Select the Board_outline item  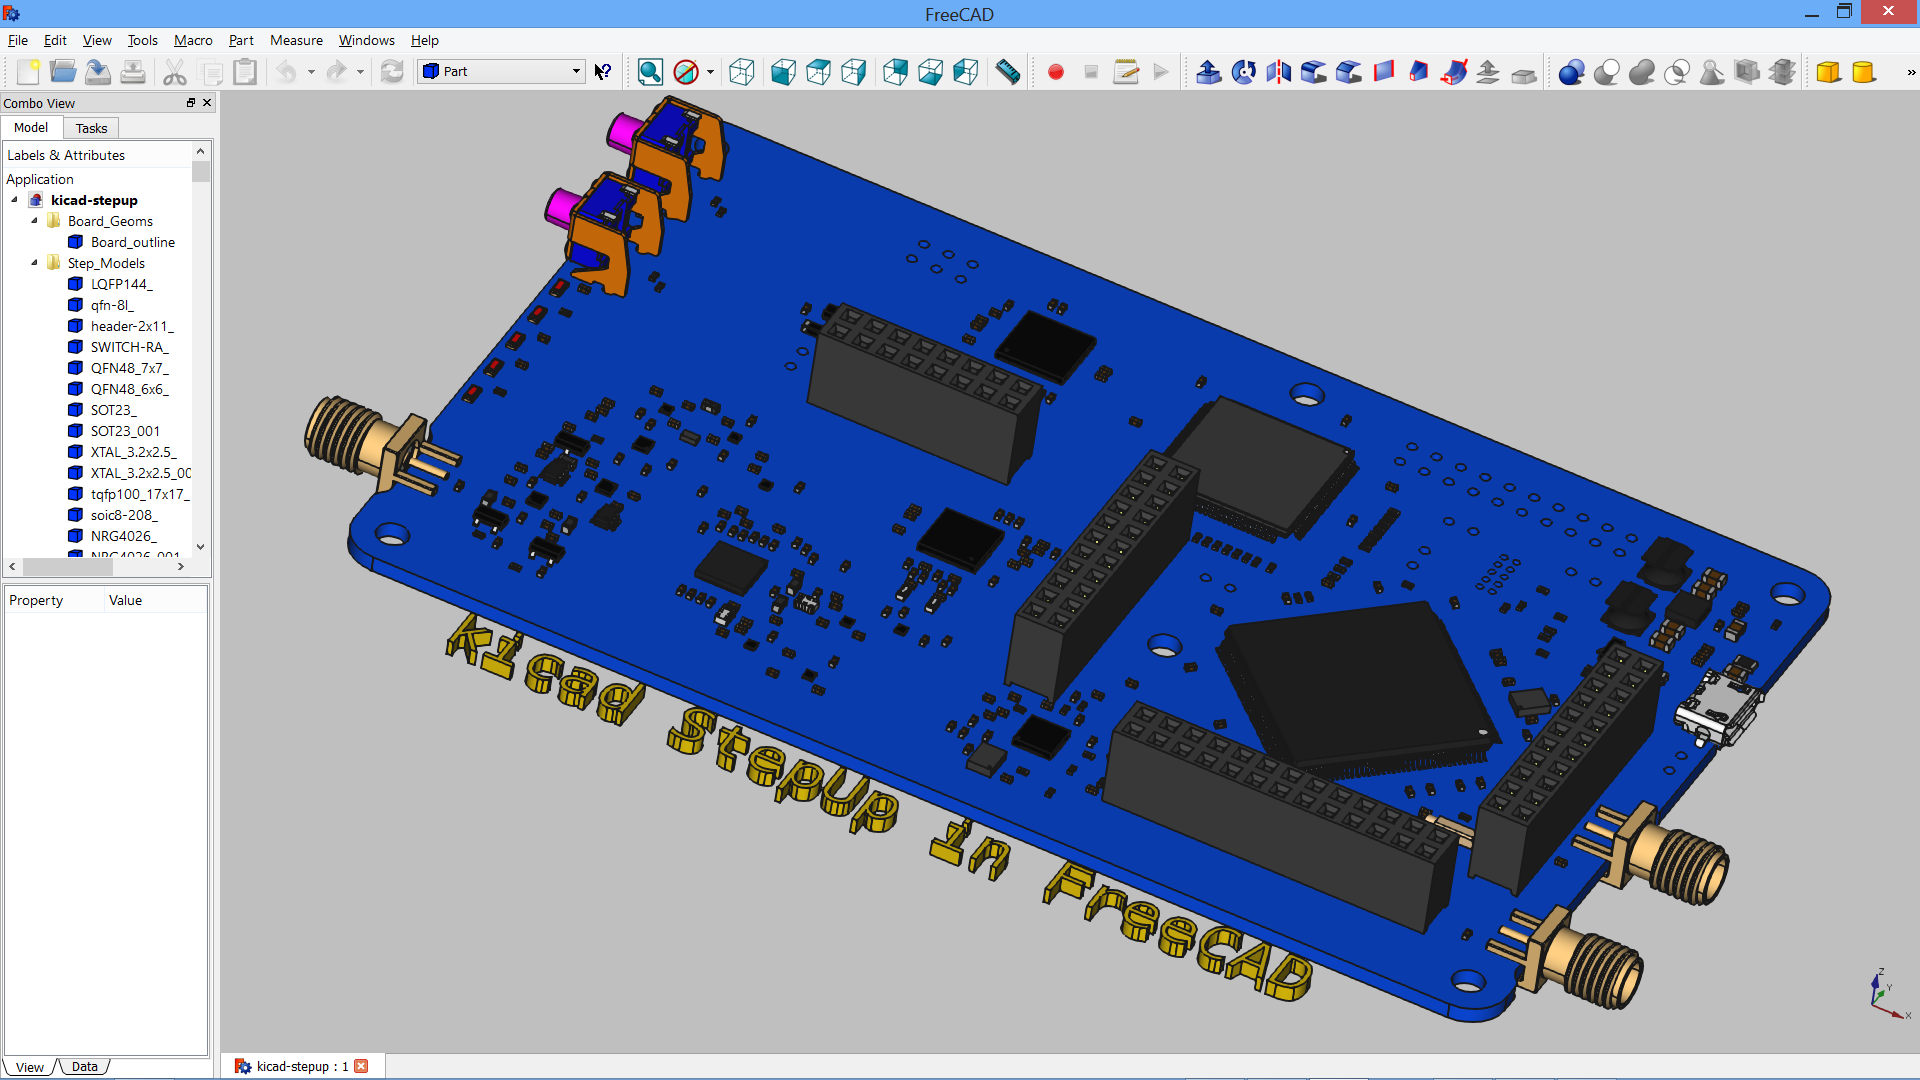(132, 241)
